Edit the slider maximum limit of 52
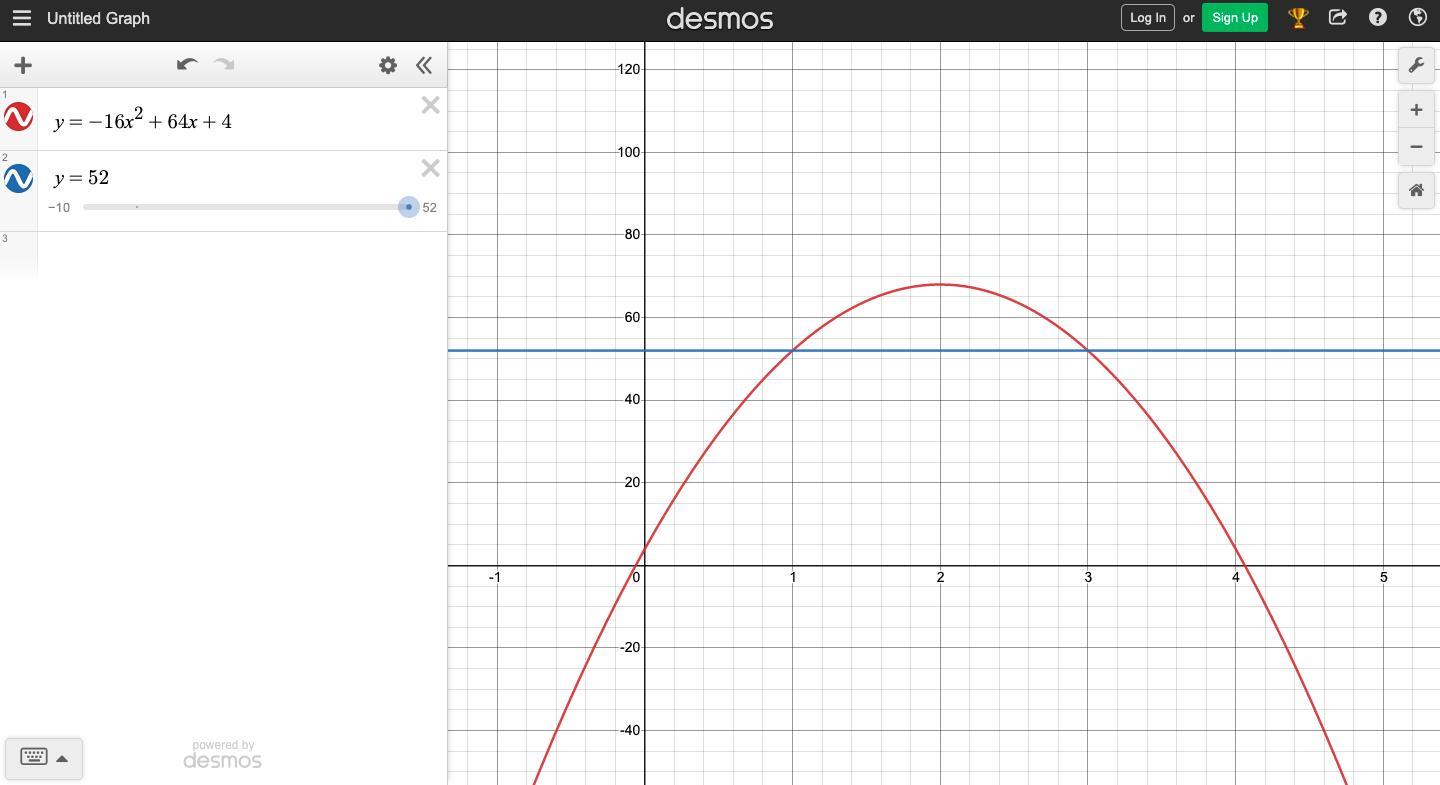 429,208
